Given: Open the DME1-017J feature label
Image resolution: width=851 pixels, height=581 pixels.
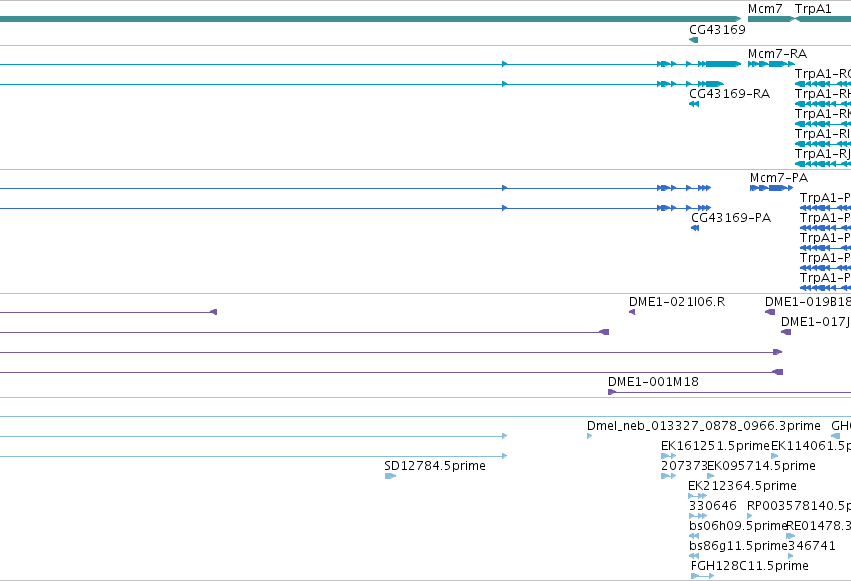Looking at the screenshot, I should pos(816,322).
